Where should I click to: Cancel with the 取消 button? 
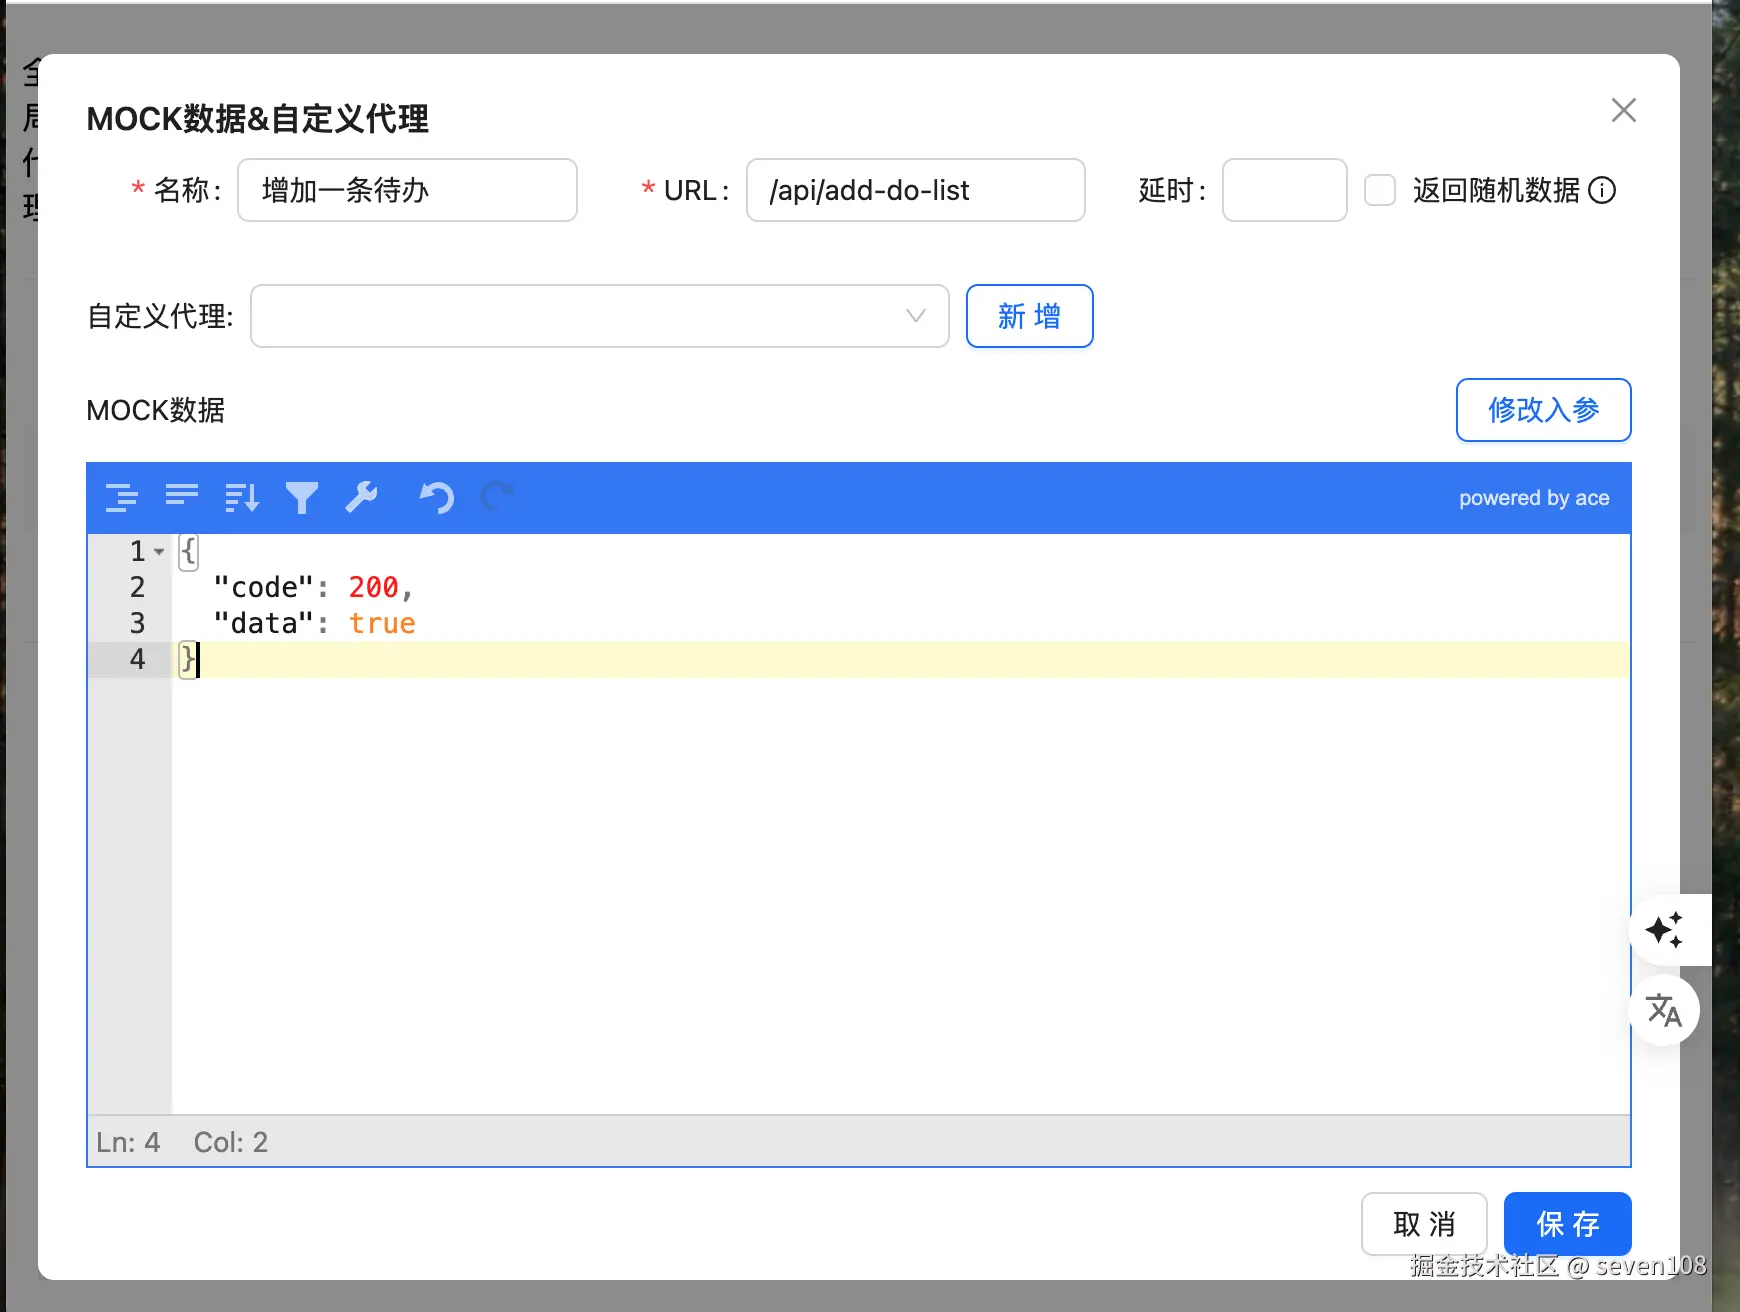point(1424,1224)
